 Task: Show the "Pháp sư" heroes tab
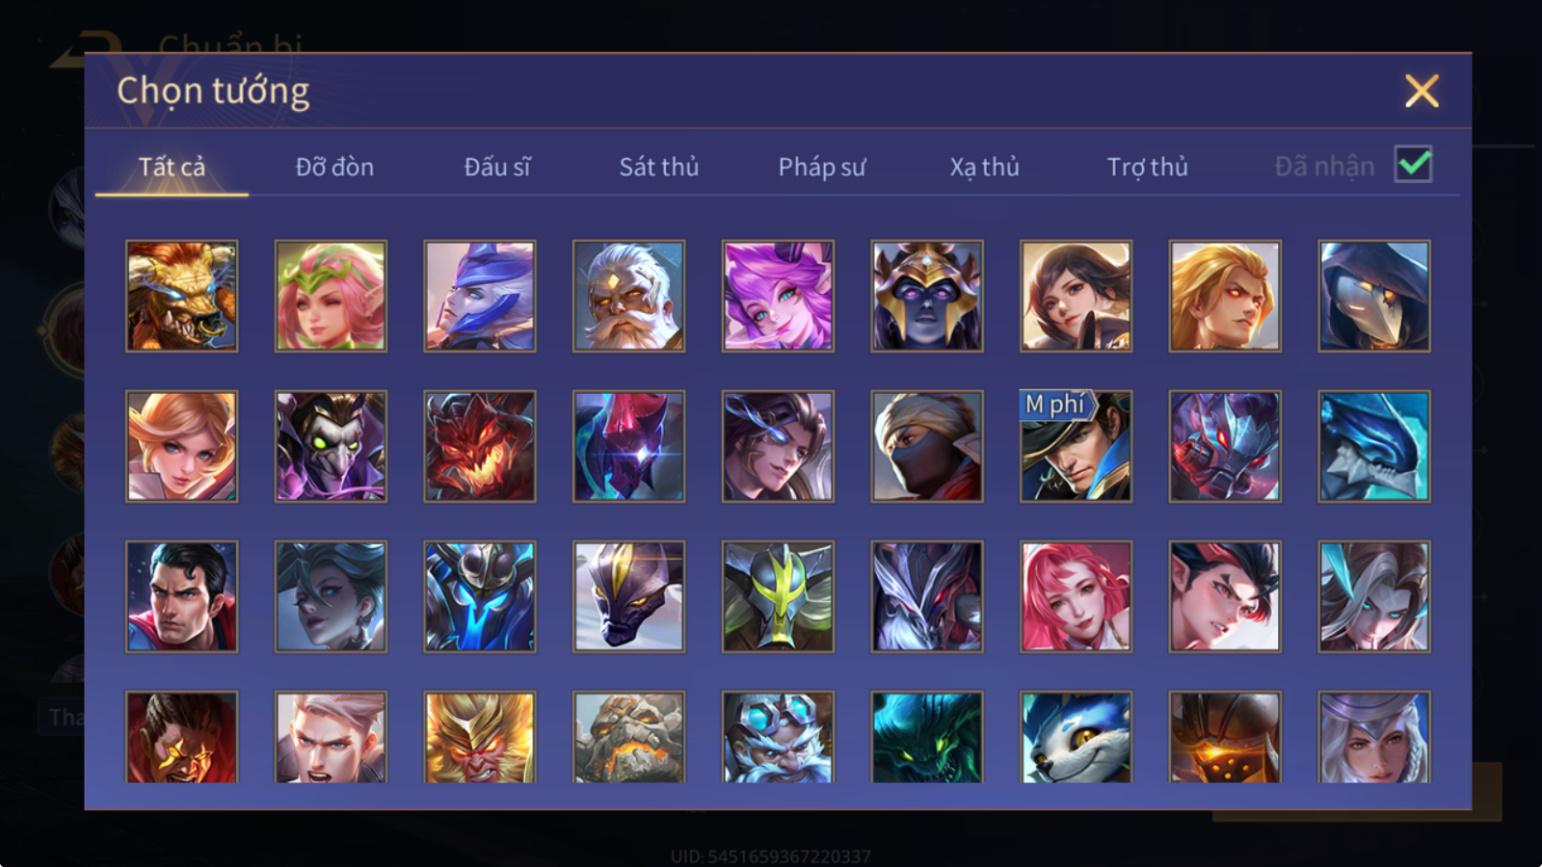822,167
